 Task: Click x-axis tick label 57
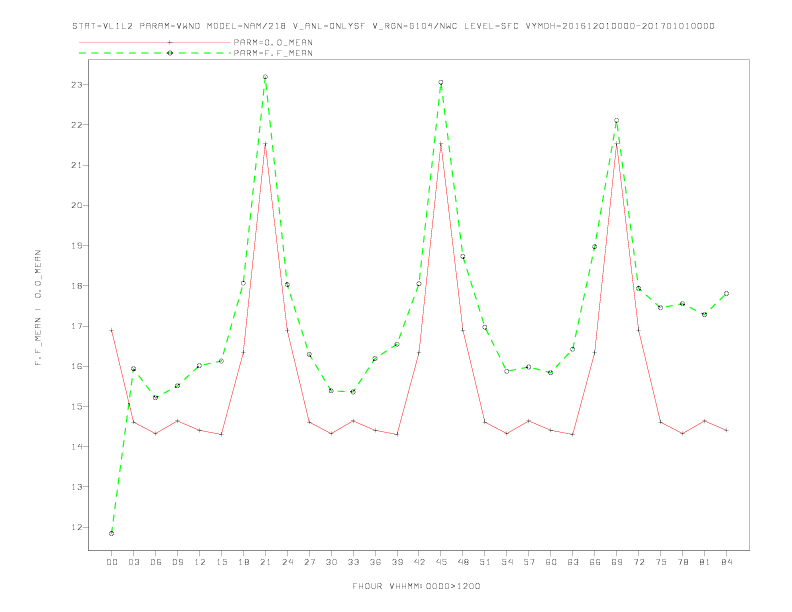529,562
